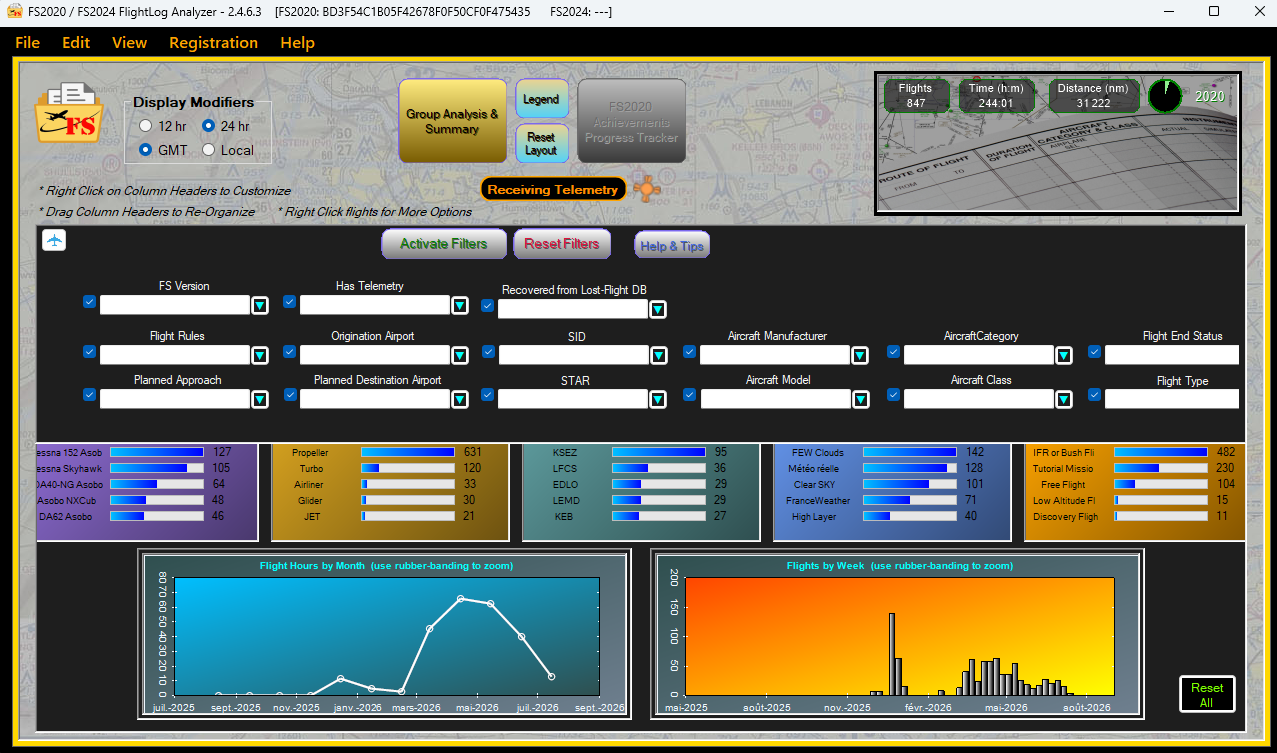Toggle the Planned Approach checkbox
The width and height of the screenshot is (1277, 753).
[x=90, y=395]
